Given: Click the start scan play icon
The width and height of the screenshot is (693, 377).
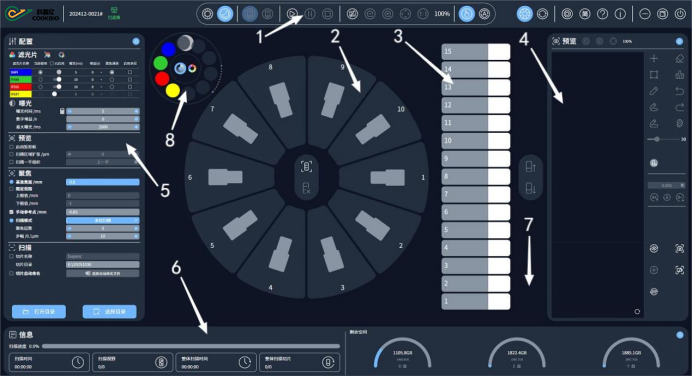Looking at the screenshot, I should click(292, 14).
